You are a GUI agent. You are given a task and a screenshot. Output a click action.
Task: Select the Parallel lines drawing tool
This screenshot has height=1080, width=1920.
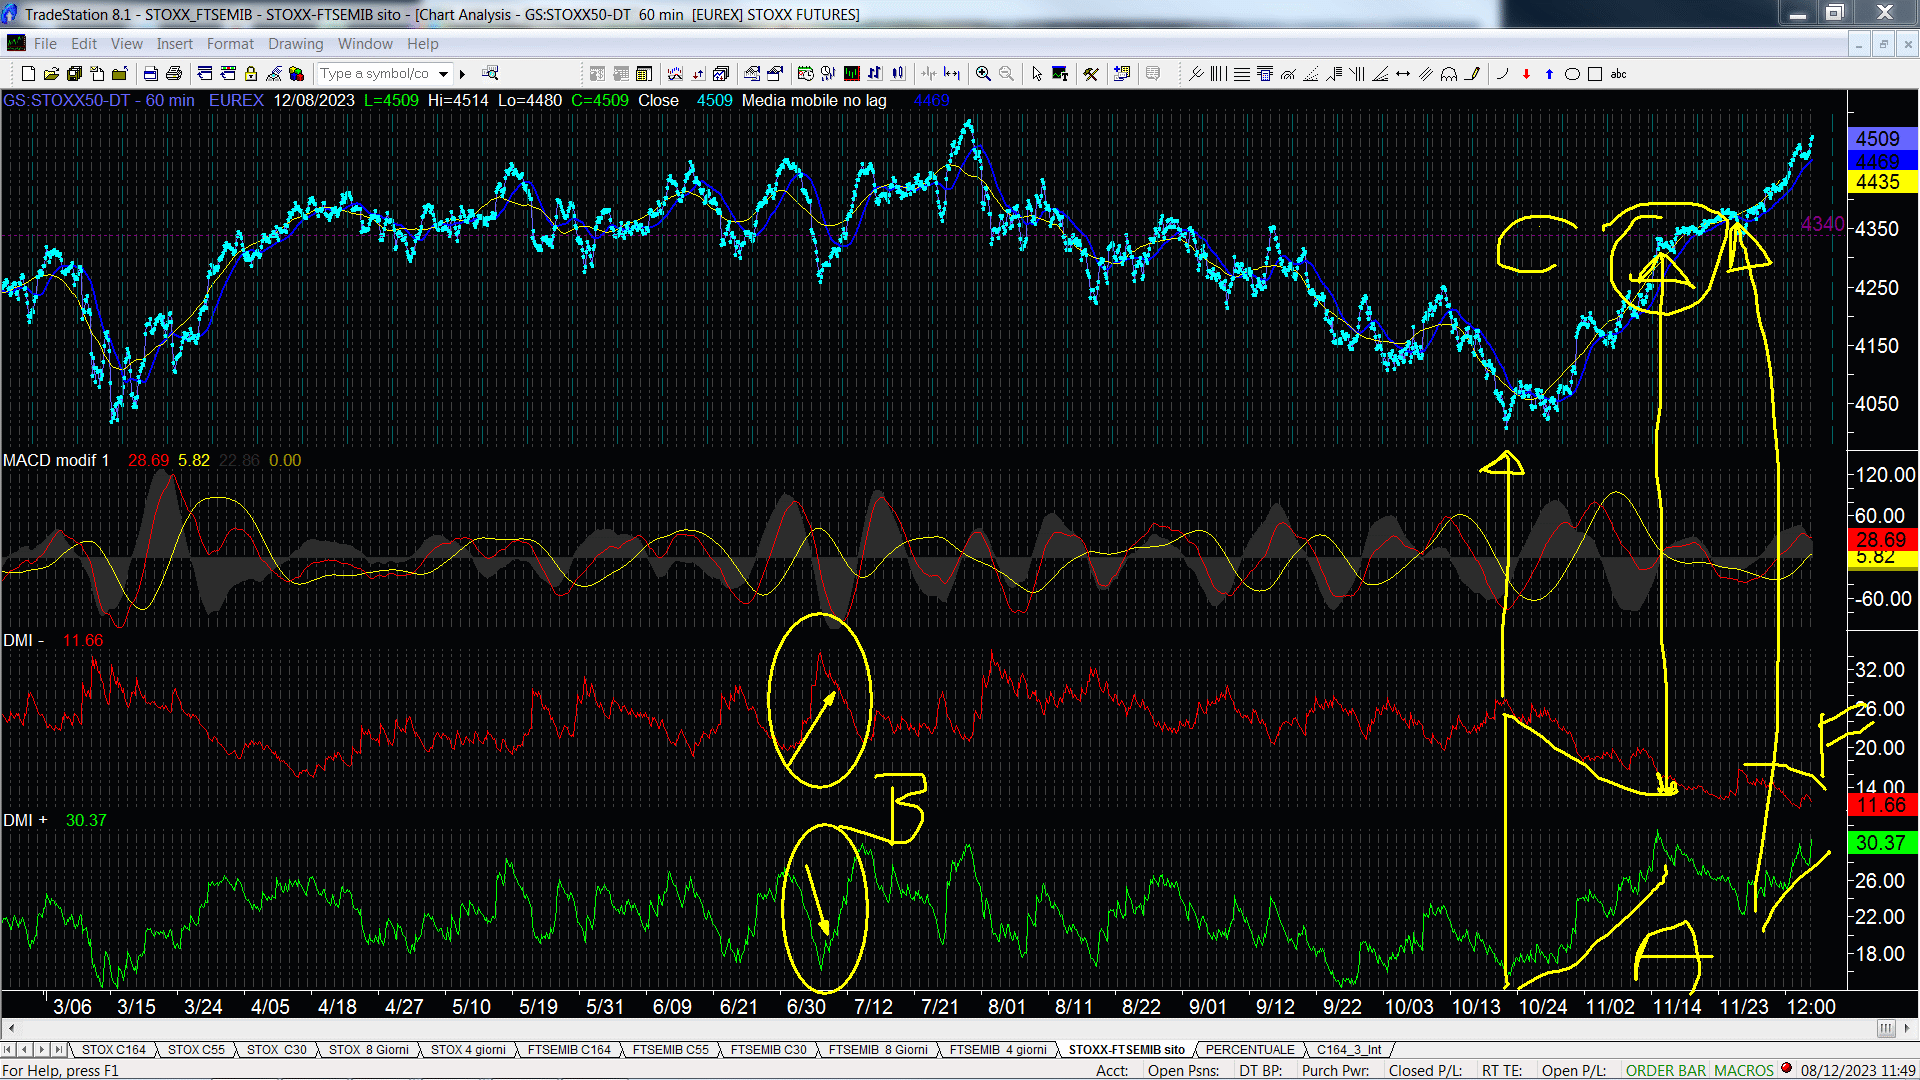click(x=1426, y=74)
